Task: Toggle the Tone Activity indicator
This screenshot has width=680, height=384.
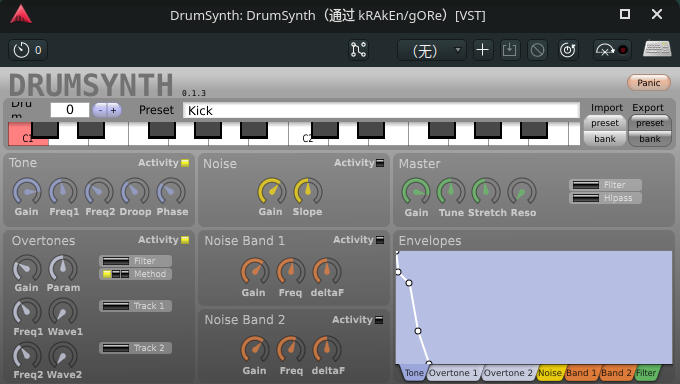Action: 185,163
